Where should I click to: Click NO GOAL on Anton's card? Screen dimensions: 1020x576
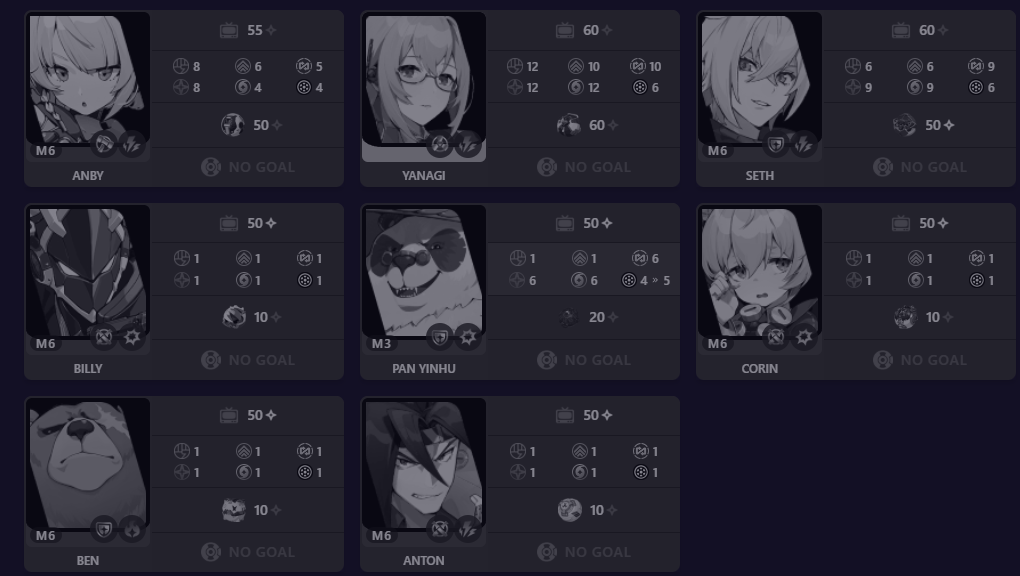[584, 552]
